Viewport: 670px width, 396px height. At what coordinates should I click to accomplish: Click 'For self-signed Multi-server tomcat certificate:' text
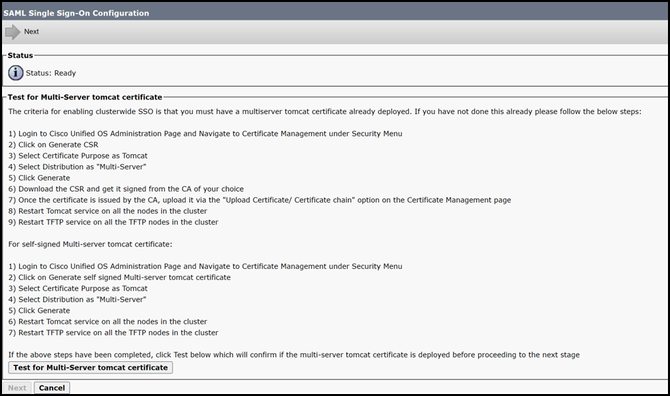coord(90,244)
